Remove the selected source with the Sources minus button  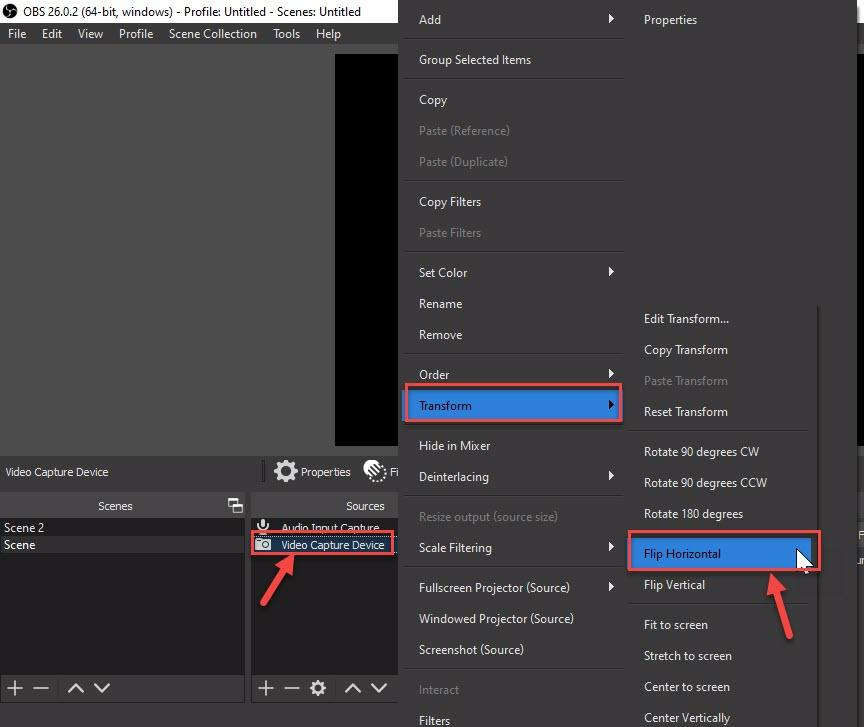point(291,688)
